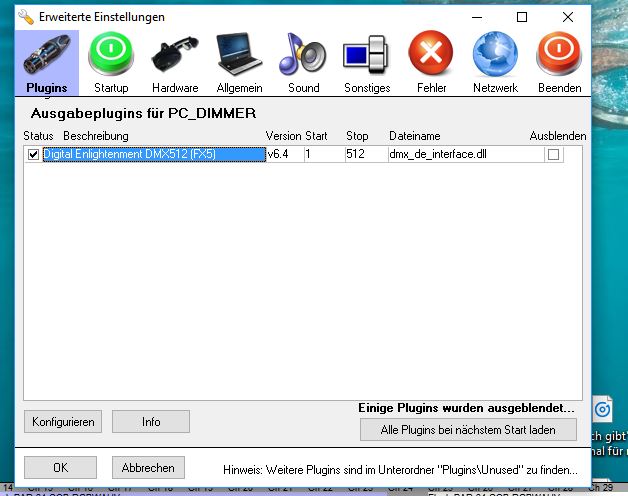Image resolution: width=628 pixels, height=496 pixels.
Task: Go to Sonstiges settings
Action: 367,63
